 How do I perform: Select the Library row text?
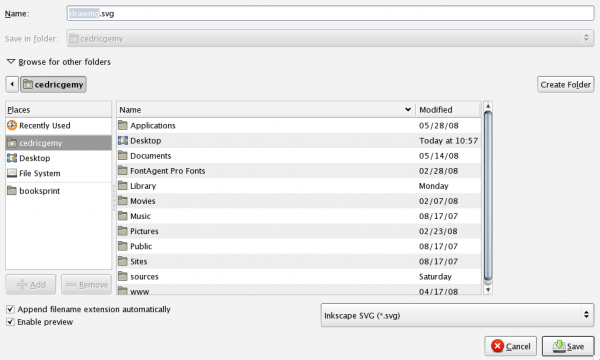tap(143, 186)
